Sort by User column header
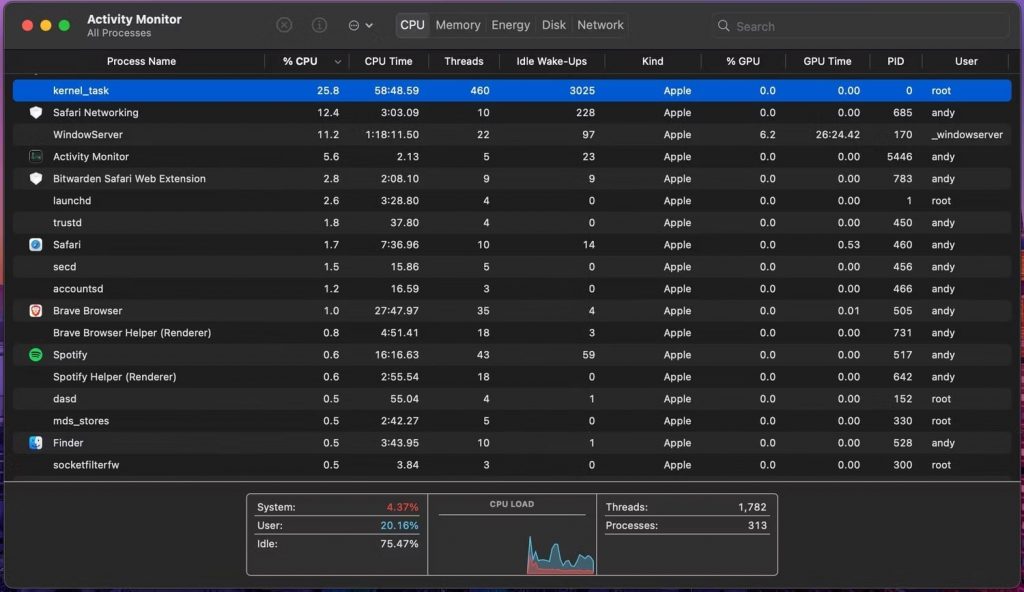 pyautogui.click(x=966, y=61)
